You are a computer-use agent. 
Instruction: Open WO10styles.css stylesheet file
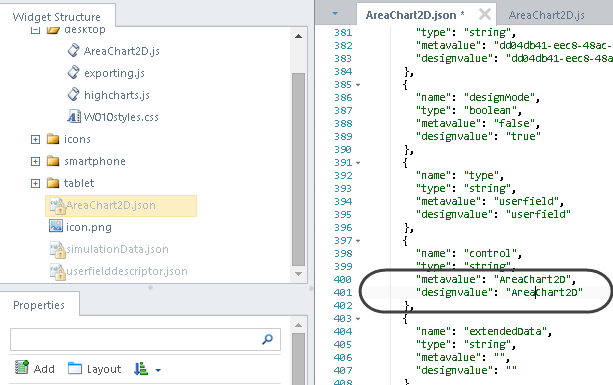coord(121,117)
